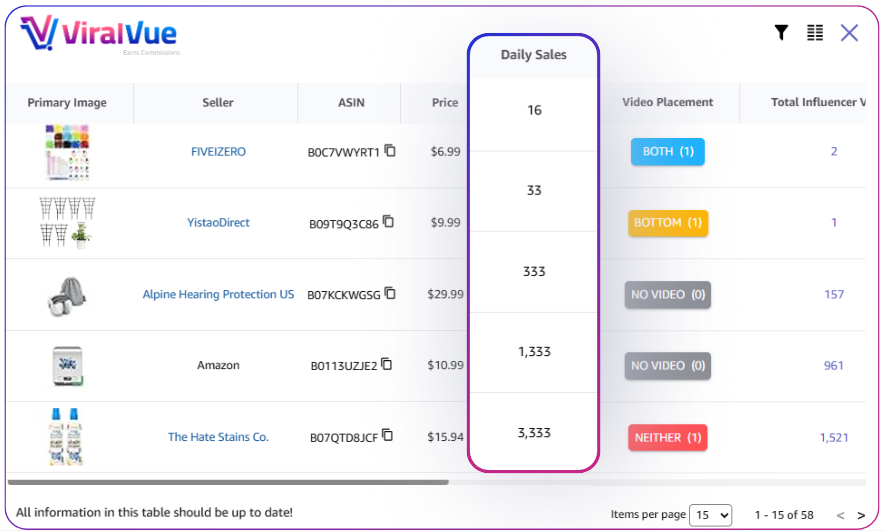Viewport: 884px width, 531px height.
Task: Open Alpine Hearing Protection US seller link
Action: click(x=218, y=294)
